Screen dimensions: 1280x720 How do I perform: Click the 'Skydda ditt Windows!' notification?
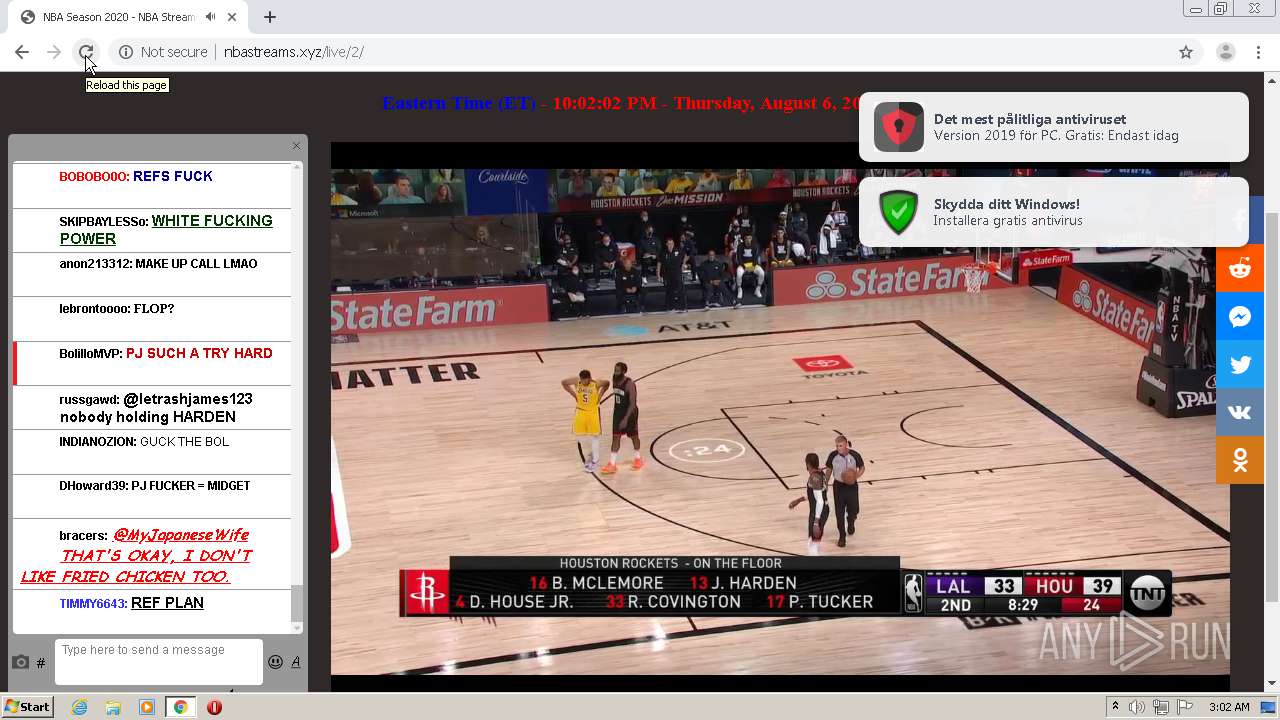(1054, 212)
